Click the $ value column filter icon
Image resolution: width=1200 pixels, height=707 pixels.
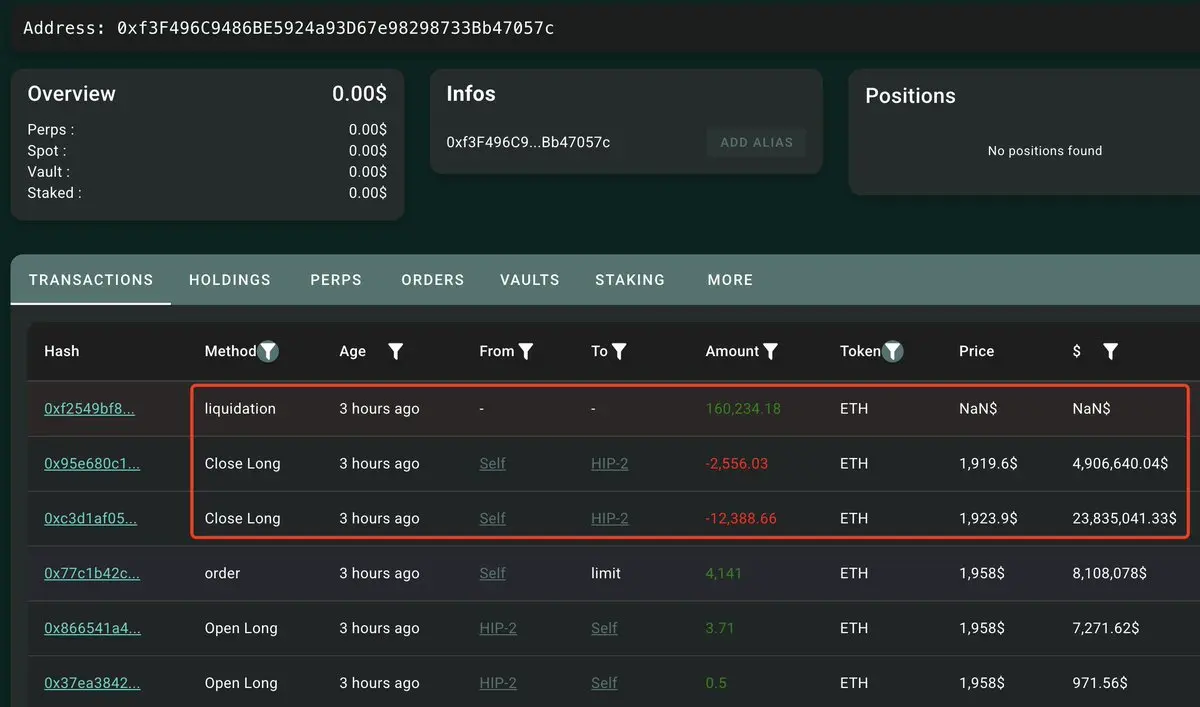point(1110,351)
